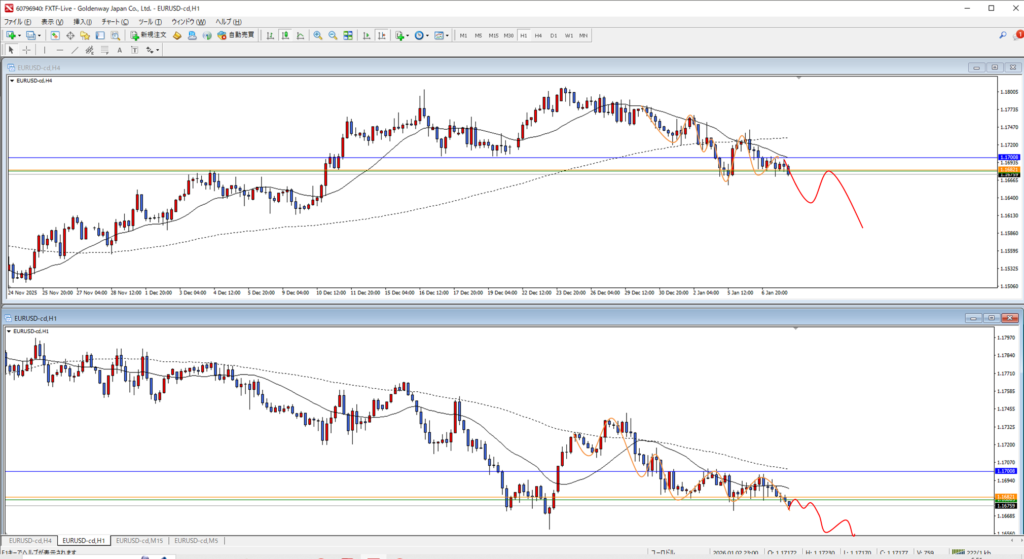Screen dimensions: 1024x559
Task: Select the M5 timeframe button
Action: (x=479, y=35)
